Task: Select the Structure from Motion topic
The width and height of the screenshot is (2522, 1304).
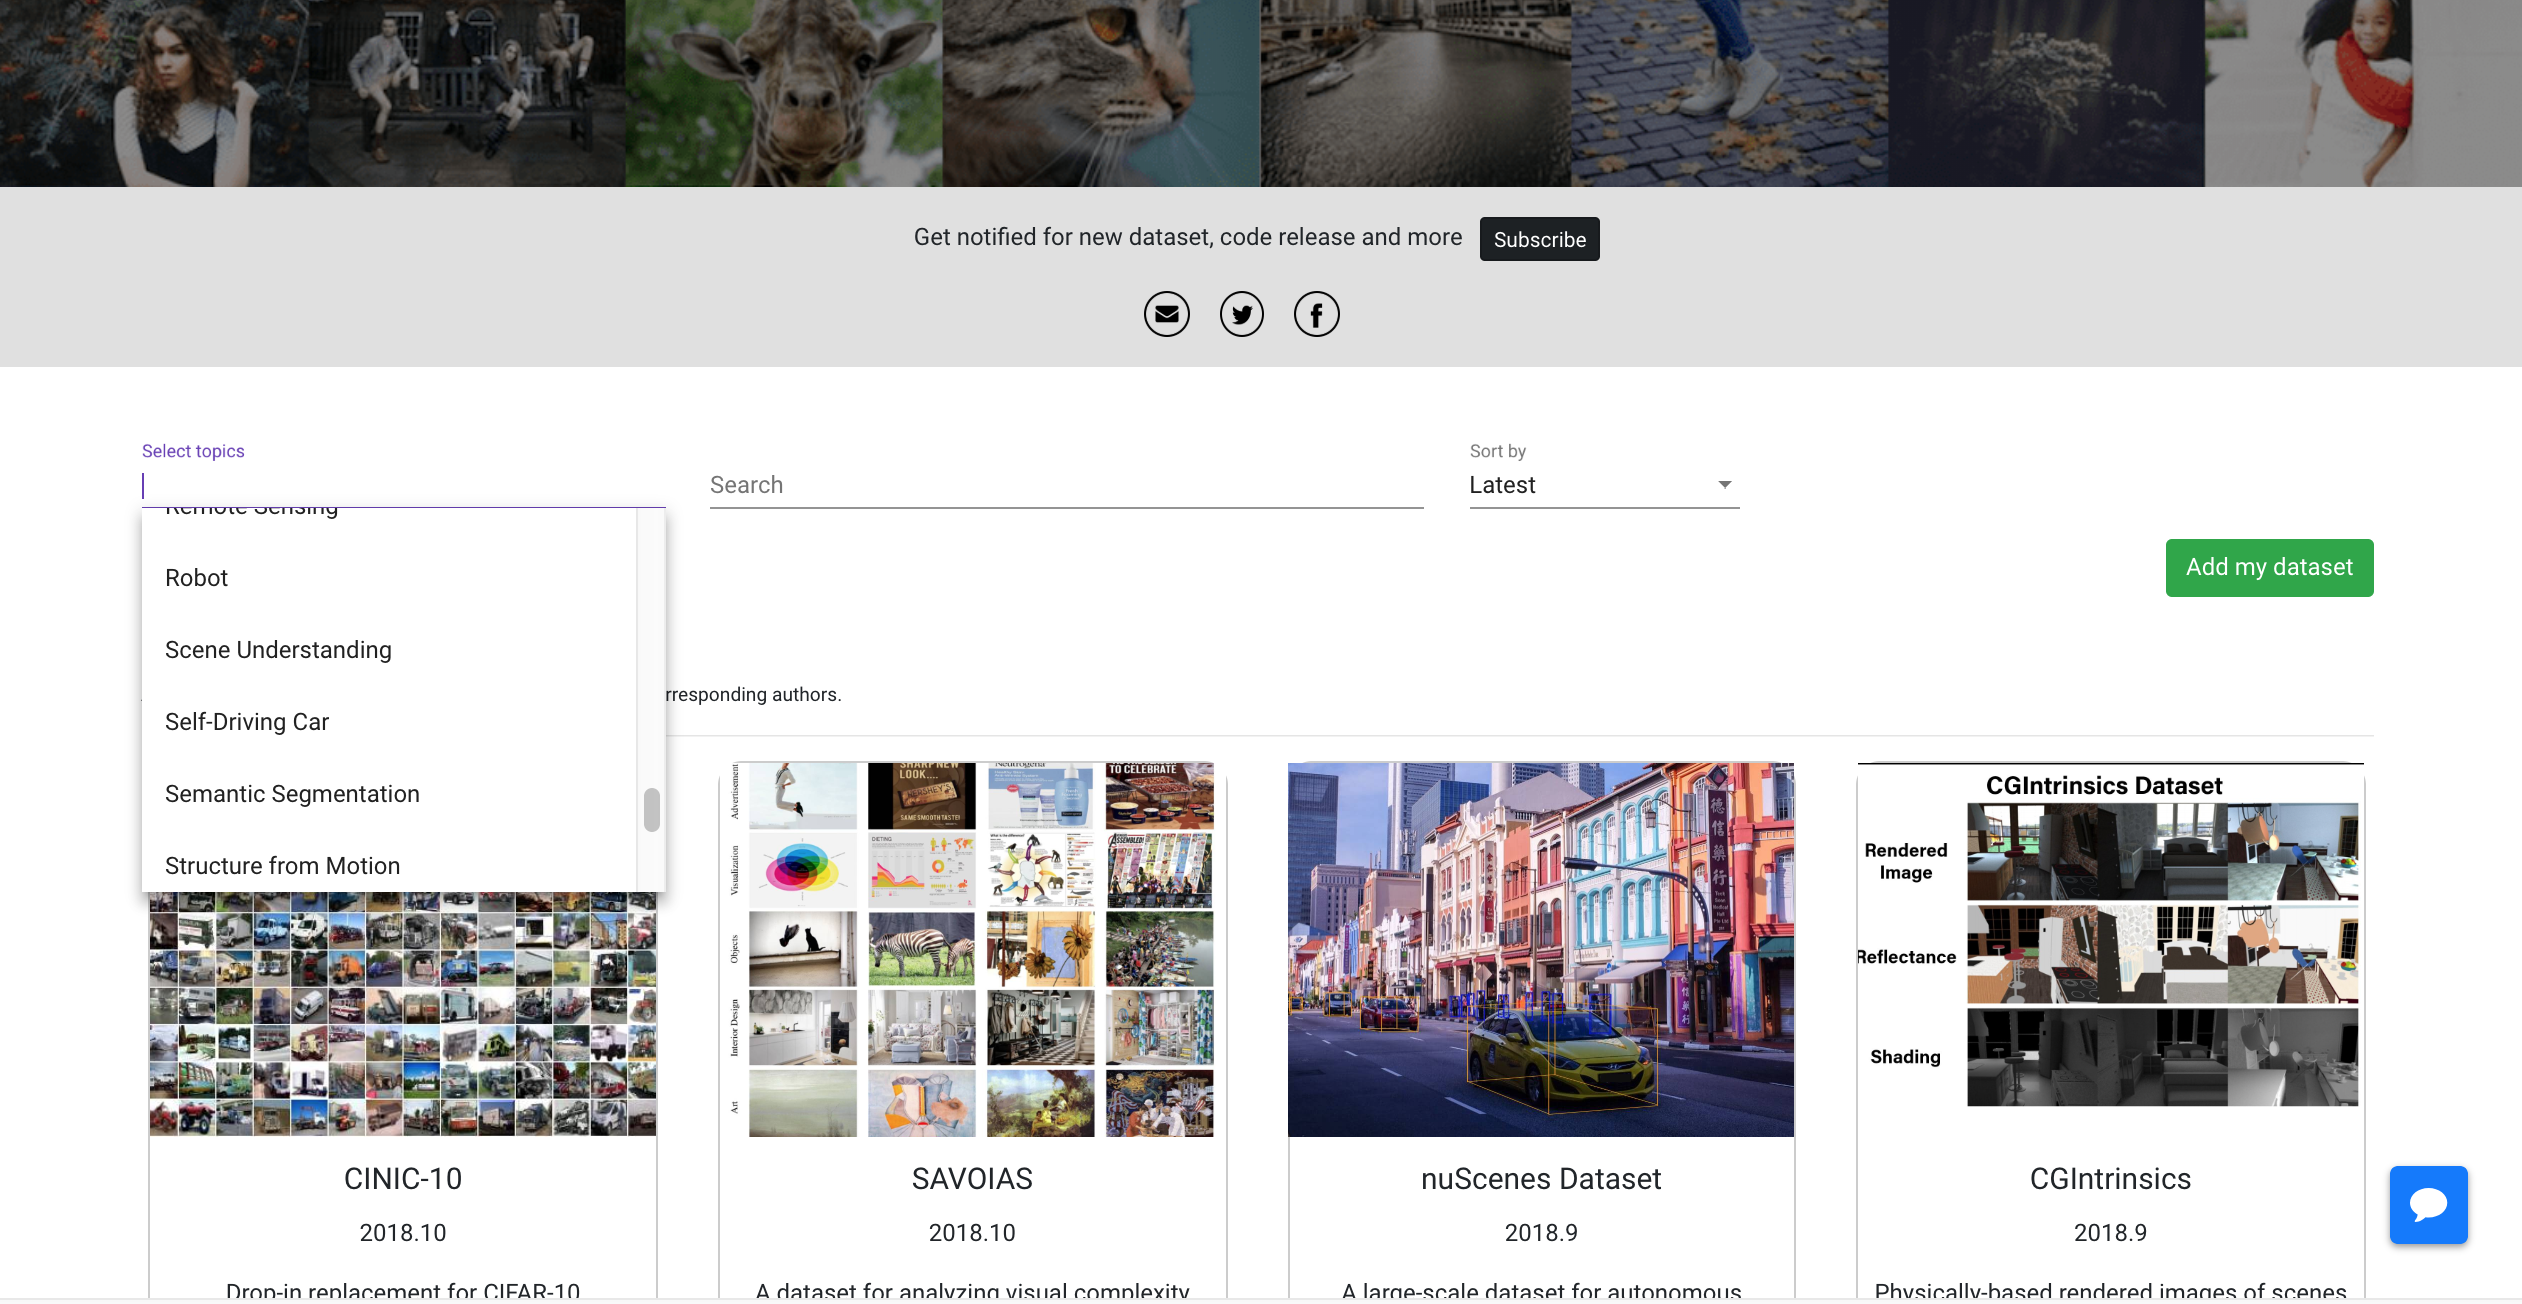Action: 282,865
